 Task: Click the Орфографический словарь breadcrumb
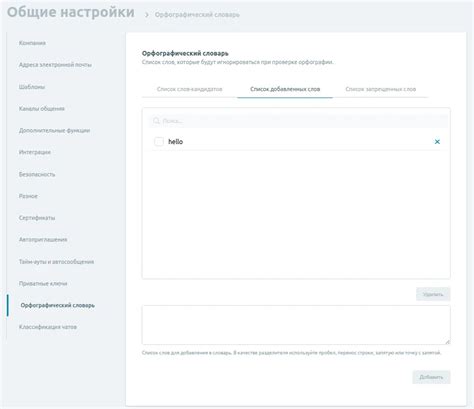[197, 15]
